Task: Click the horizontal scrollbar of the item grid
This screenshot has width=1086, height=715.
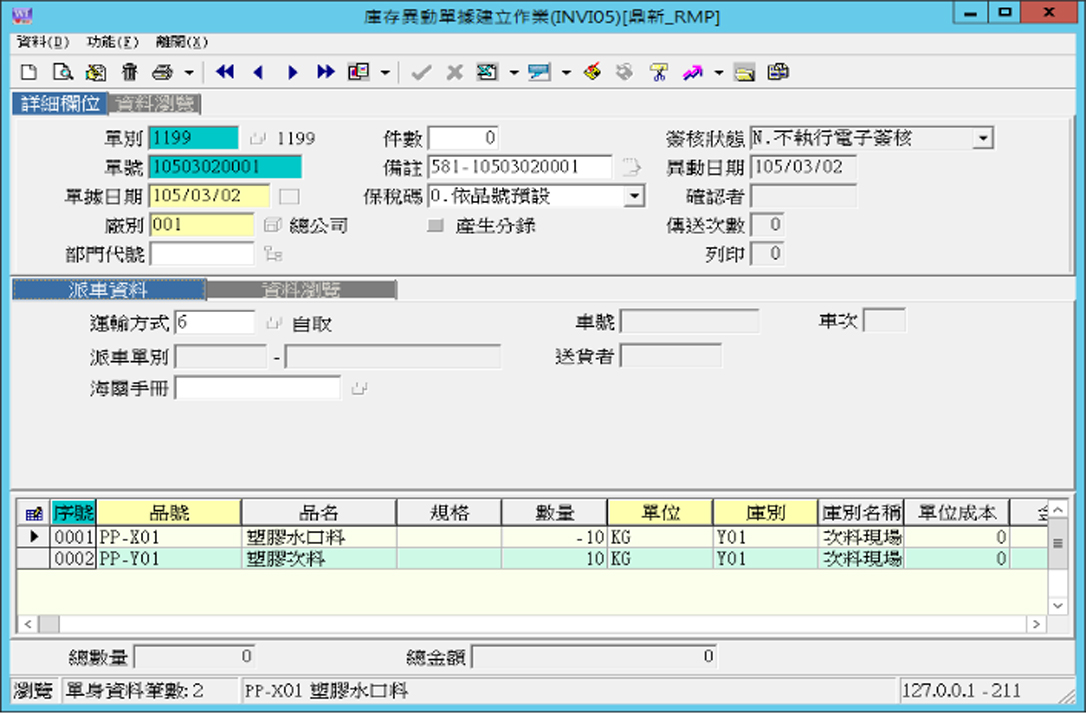Action: coord(530,624)
